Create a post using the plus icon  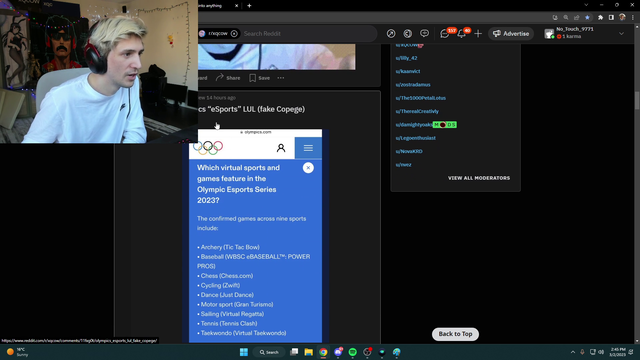478,34
